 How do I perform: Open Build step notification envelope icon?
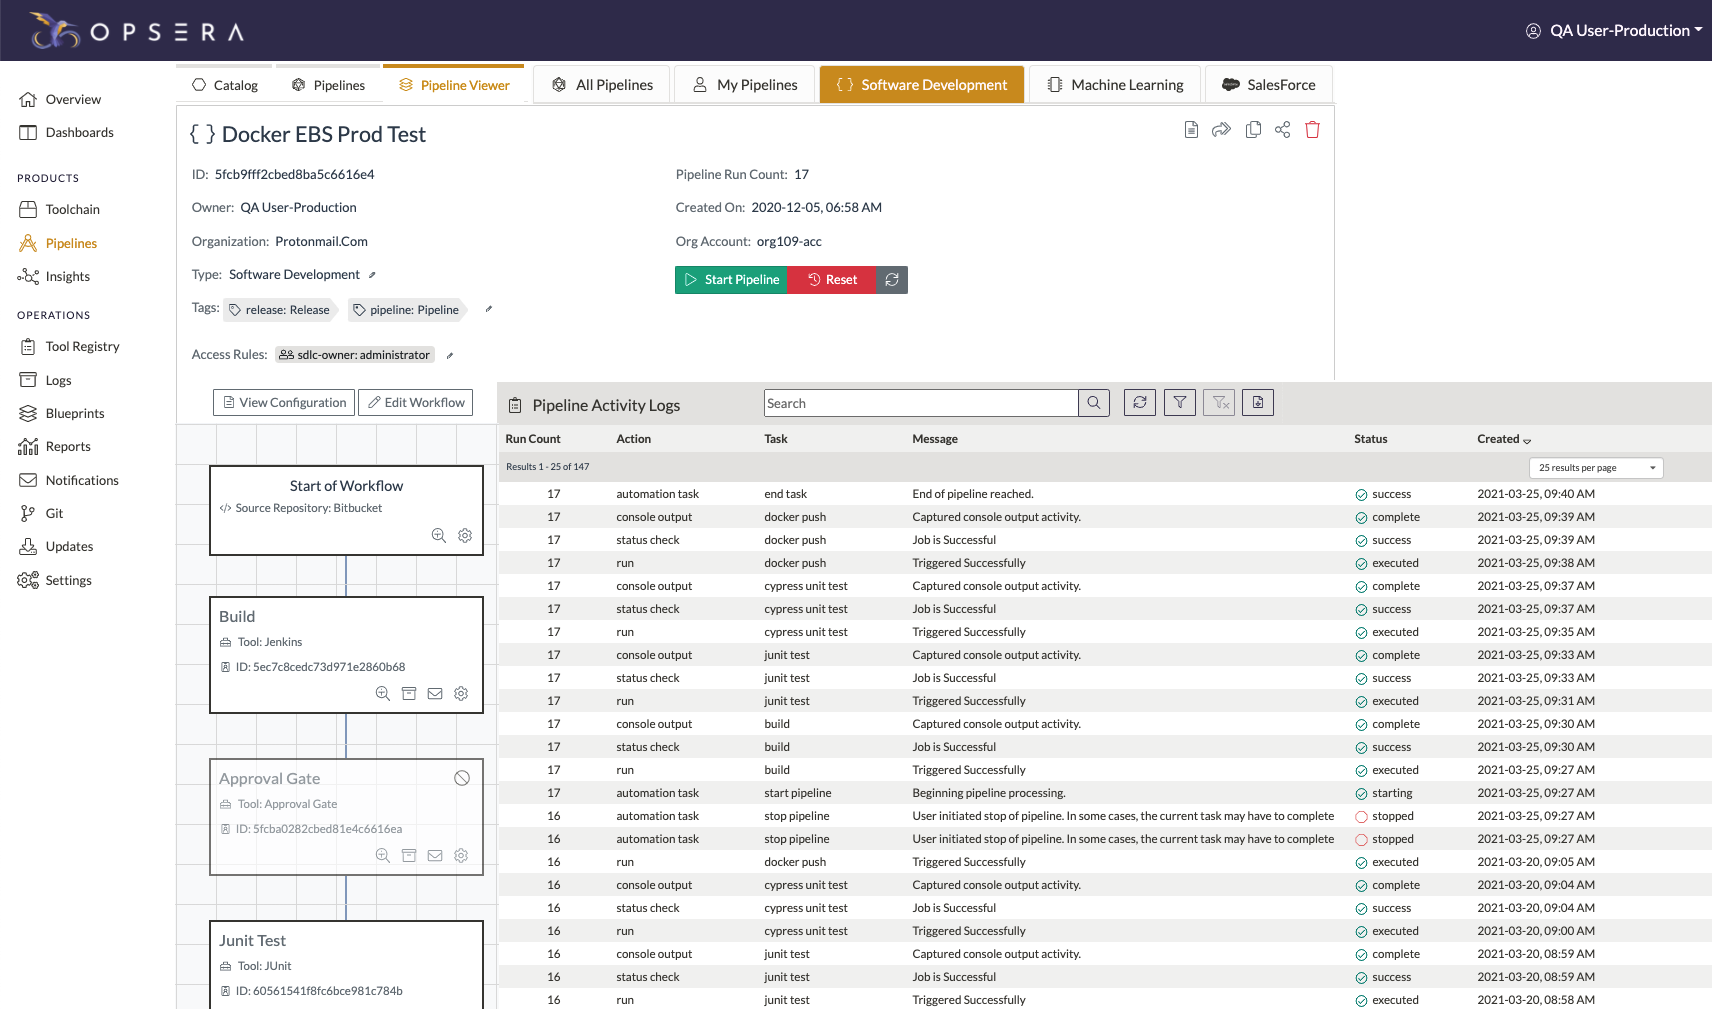coord(435,694)
